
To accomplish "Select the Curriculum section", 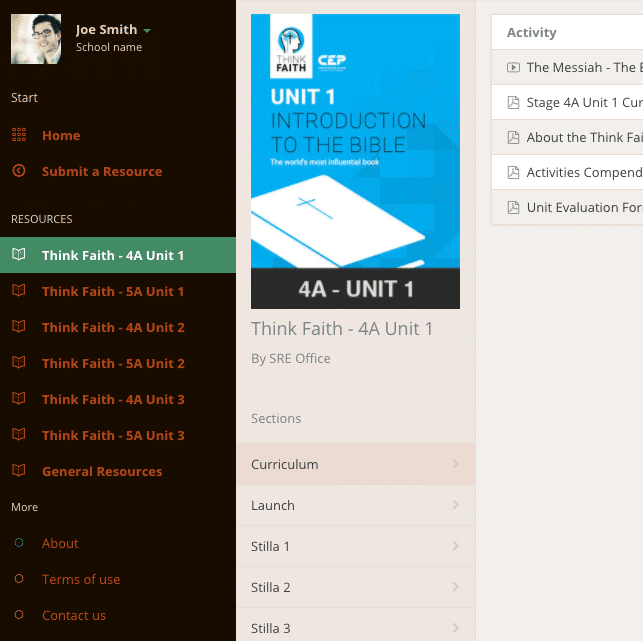I will 356,464.
